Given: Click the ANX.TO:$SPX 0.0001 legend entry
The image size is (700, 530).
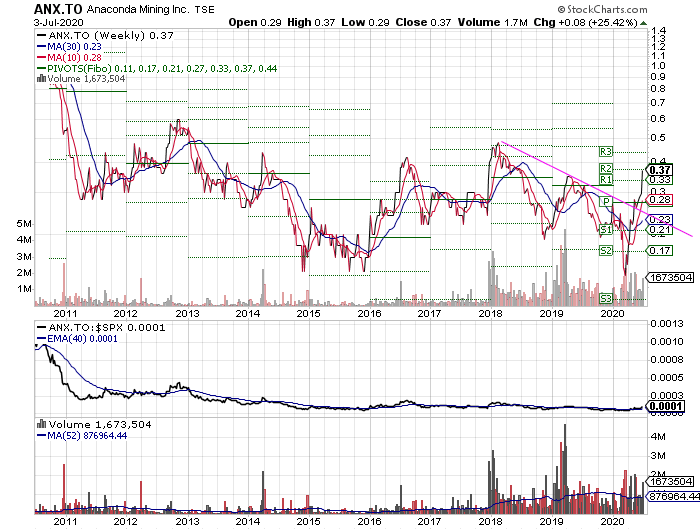Looking at the screenshot, I should click(107, 327).
